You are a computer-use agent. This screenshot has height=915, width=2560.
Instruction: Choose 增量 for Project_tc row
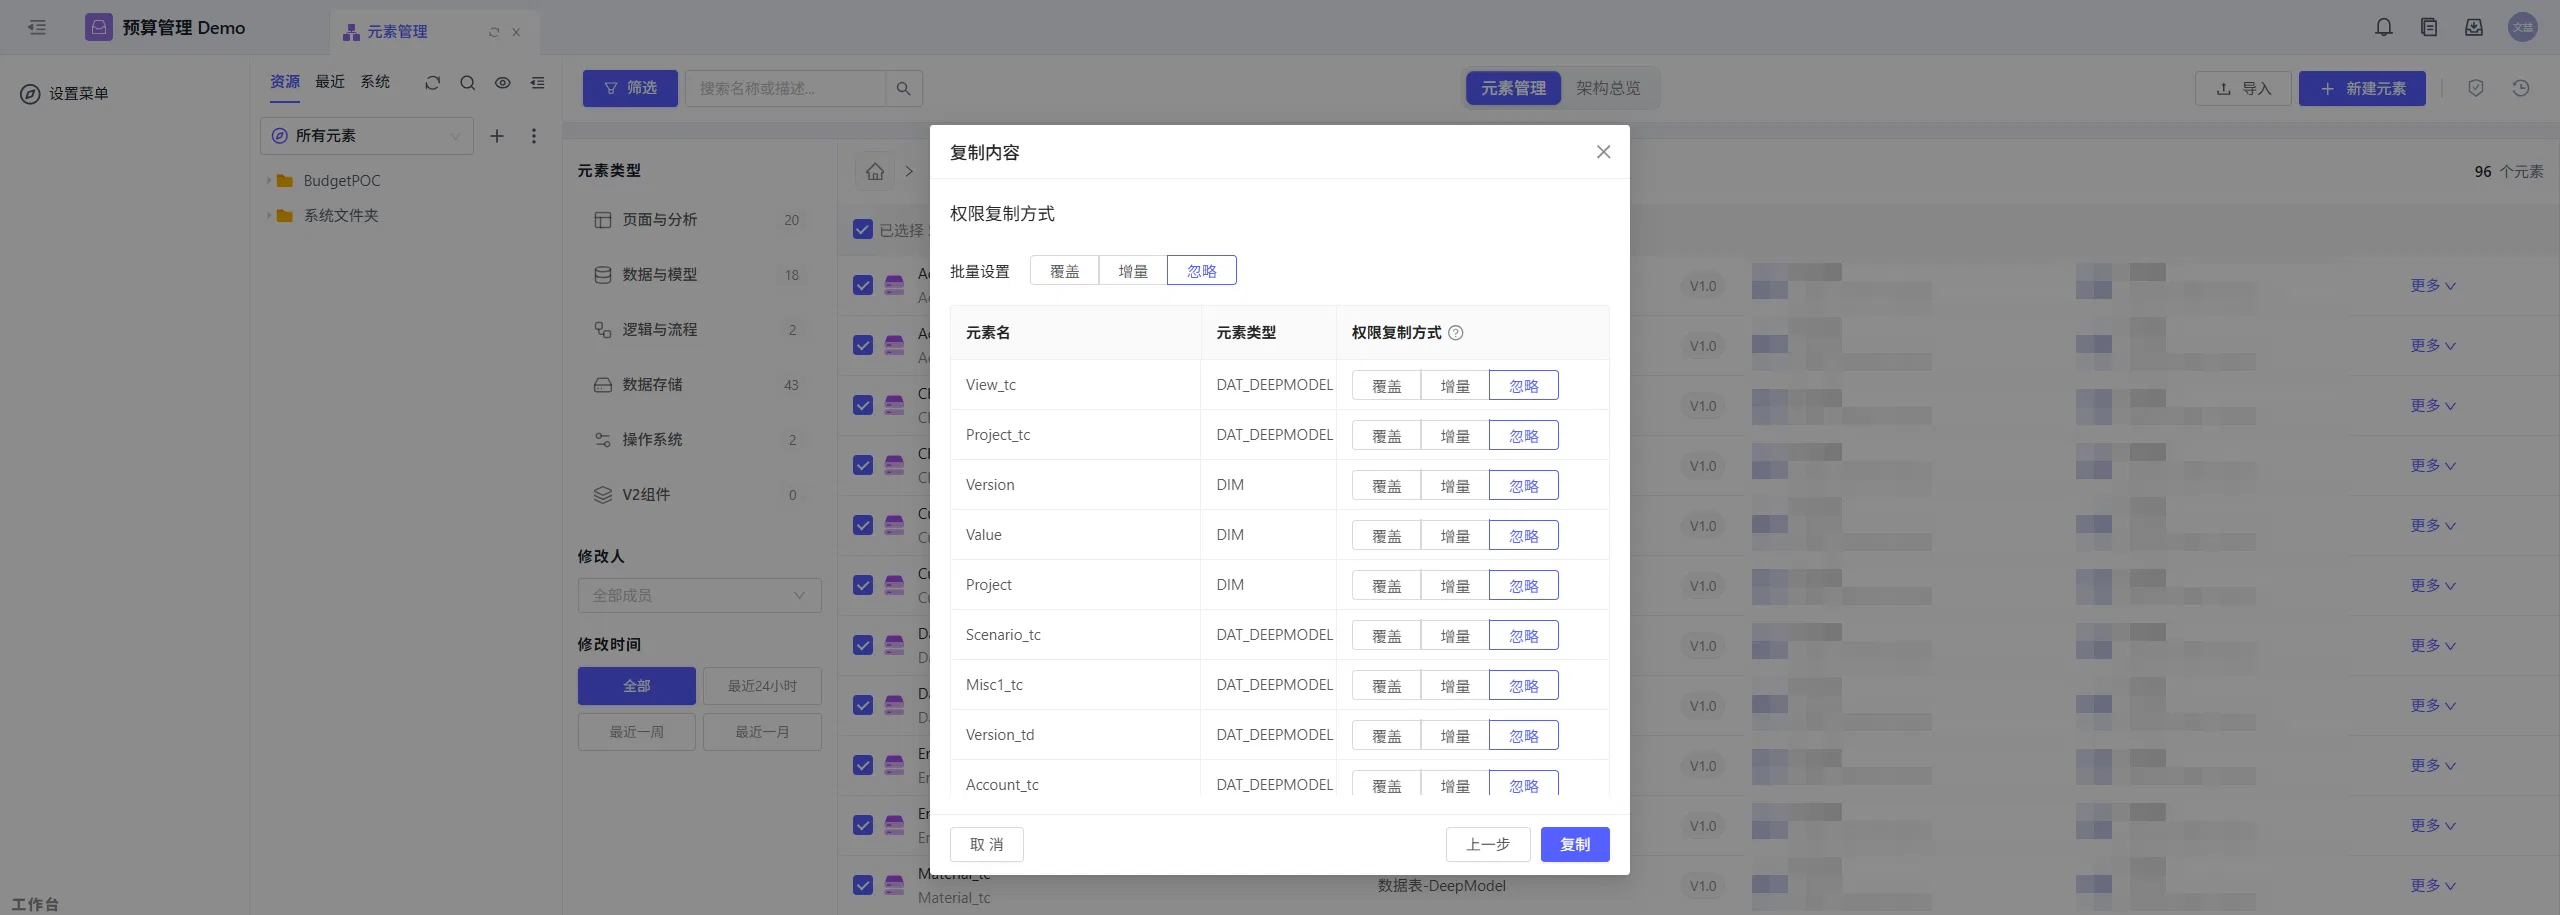(1455, 436)
